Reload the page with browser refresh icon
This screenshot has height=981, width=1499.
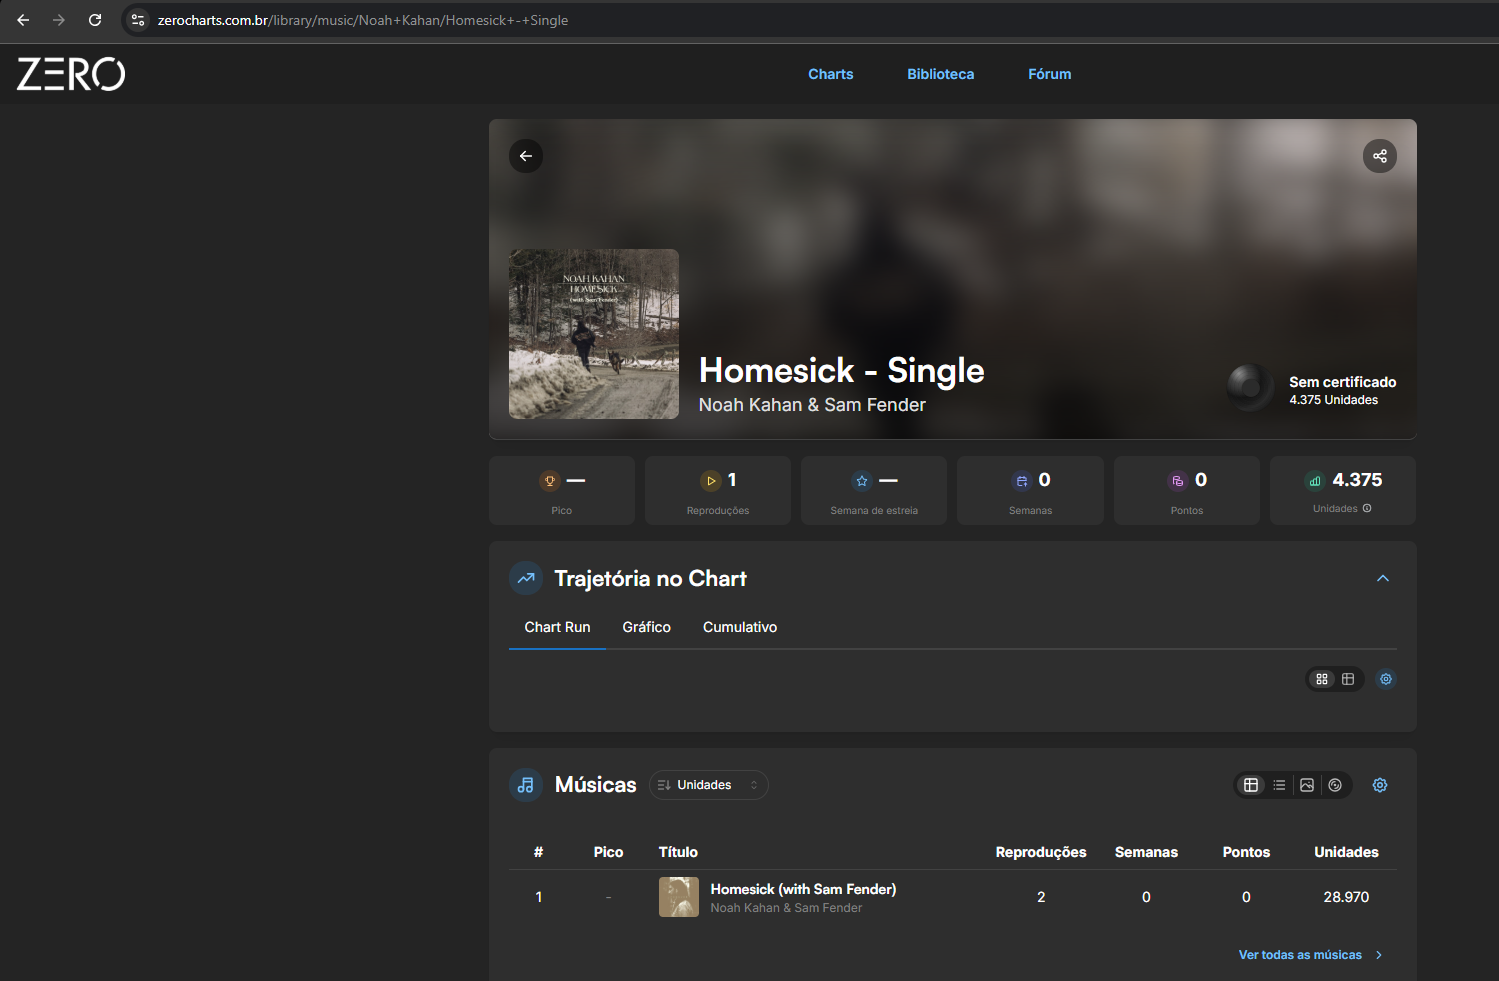95,20
